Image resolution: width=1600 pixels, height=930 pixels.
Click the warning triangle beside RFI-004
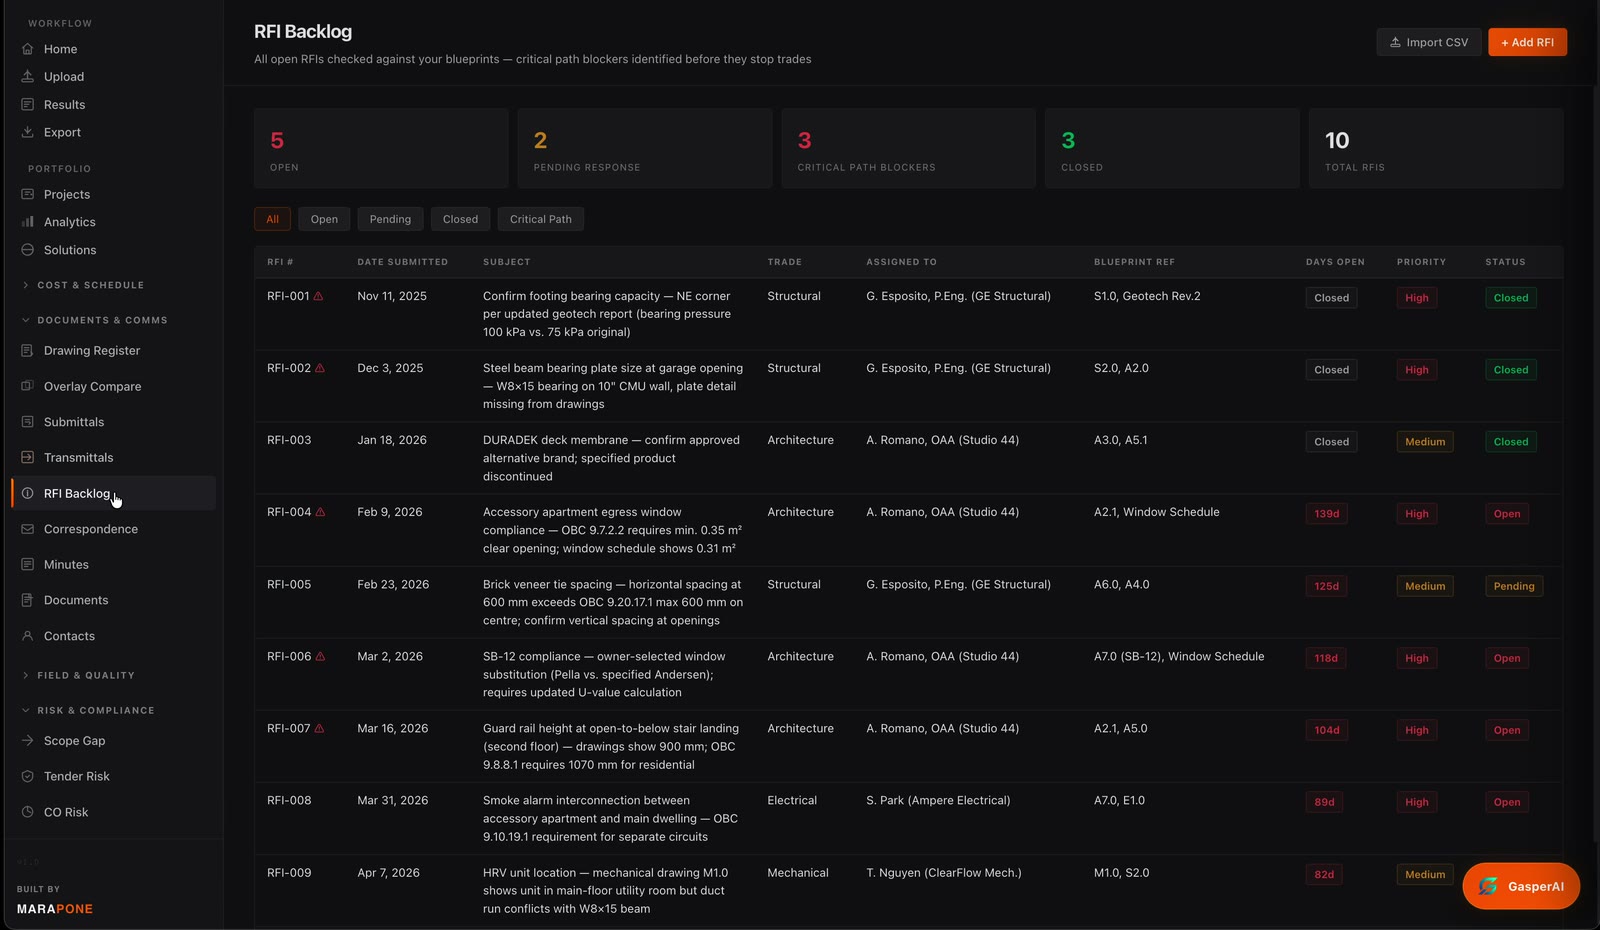point(320,512)
